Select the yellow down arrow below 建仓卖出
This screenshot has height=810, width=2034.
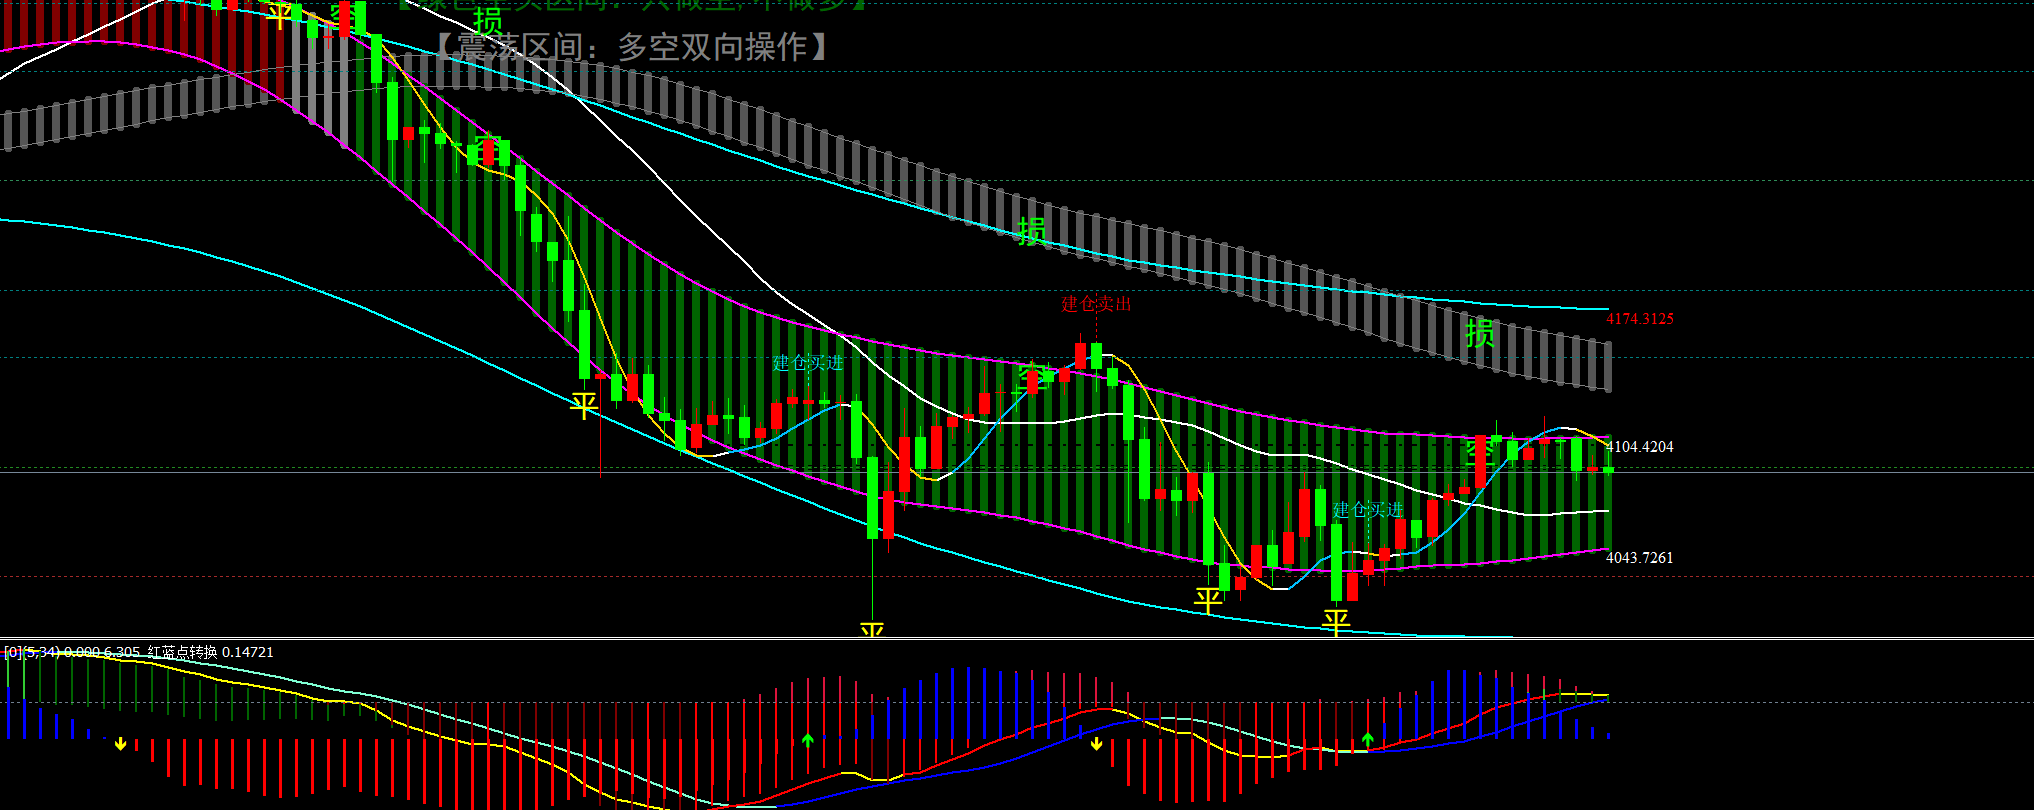[x=1097, y=744]
